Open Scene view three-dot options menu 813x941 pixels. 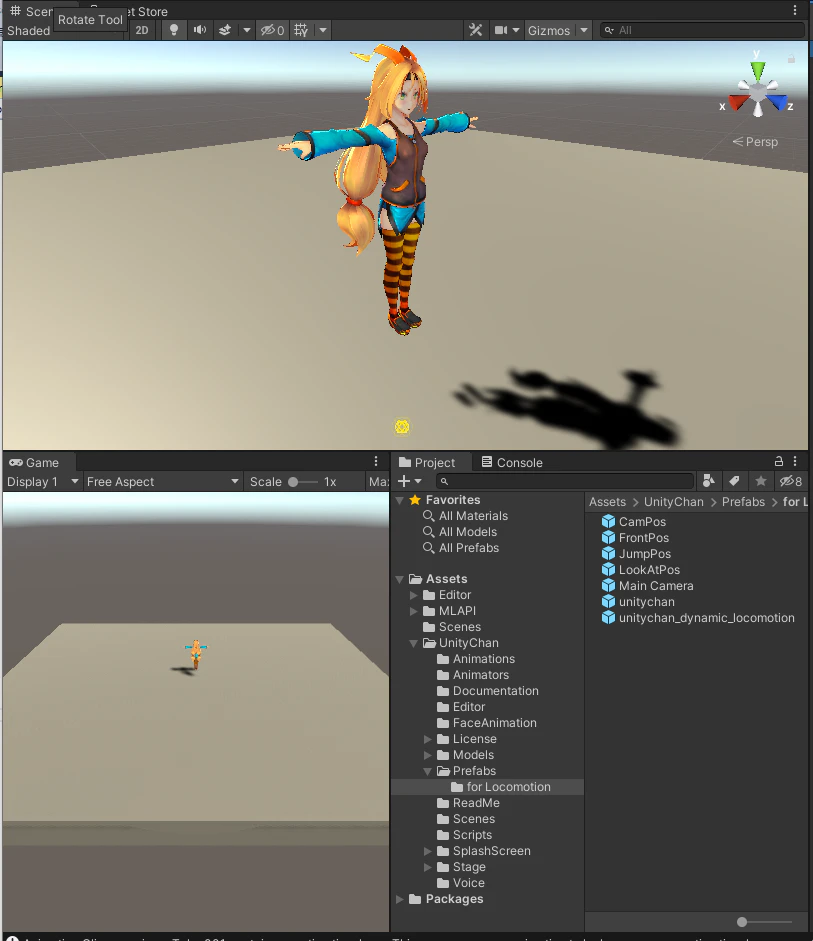(x=795, y=10)
